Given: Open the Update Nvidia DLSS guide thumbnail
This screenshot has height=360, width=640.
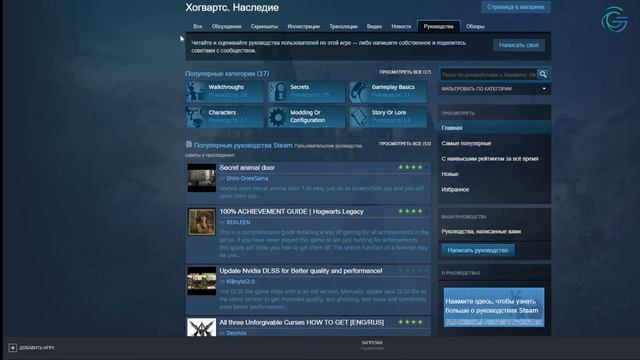Looking at the screenshot, I should tap(202, 281).
